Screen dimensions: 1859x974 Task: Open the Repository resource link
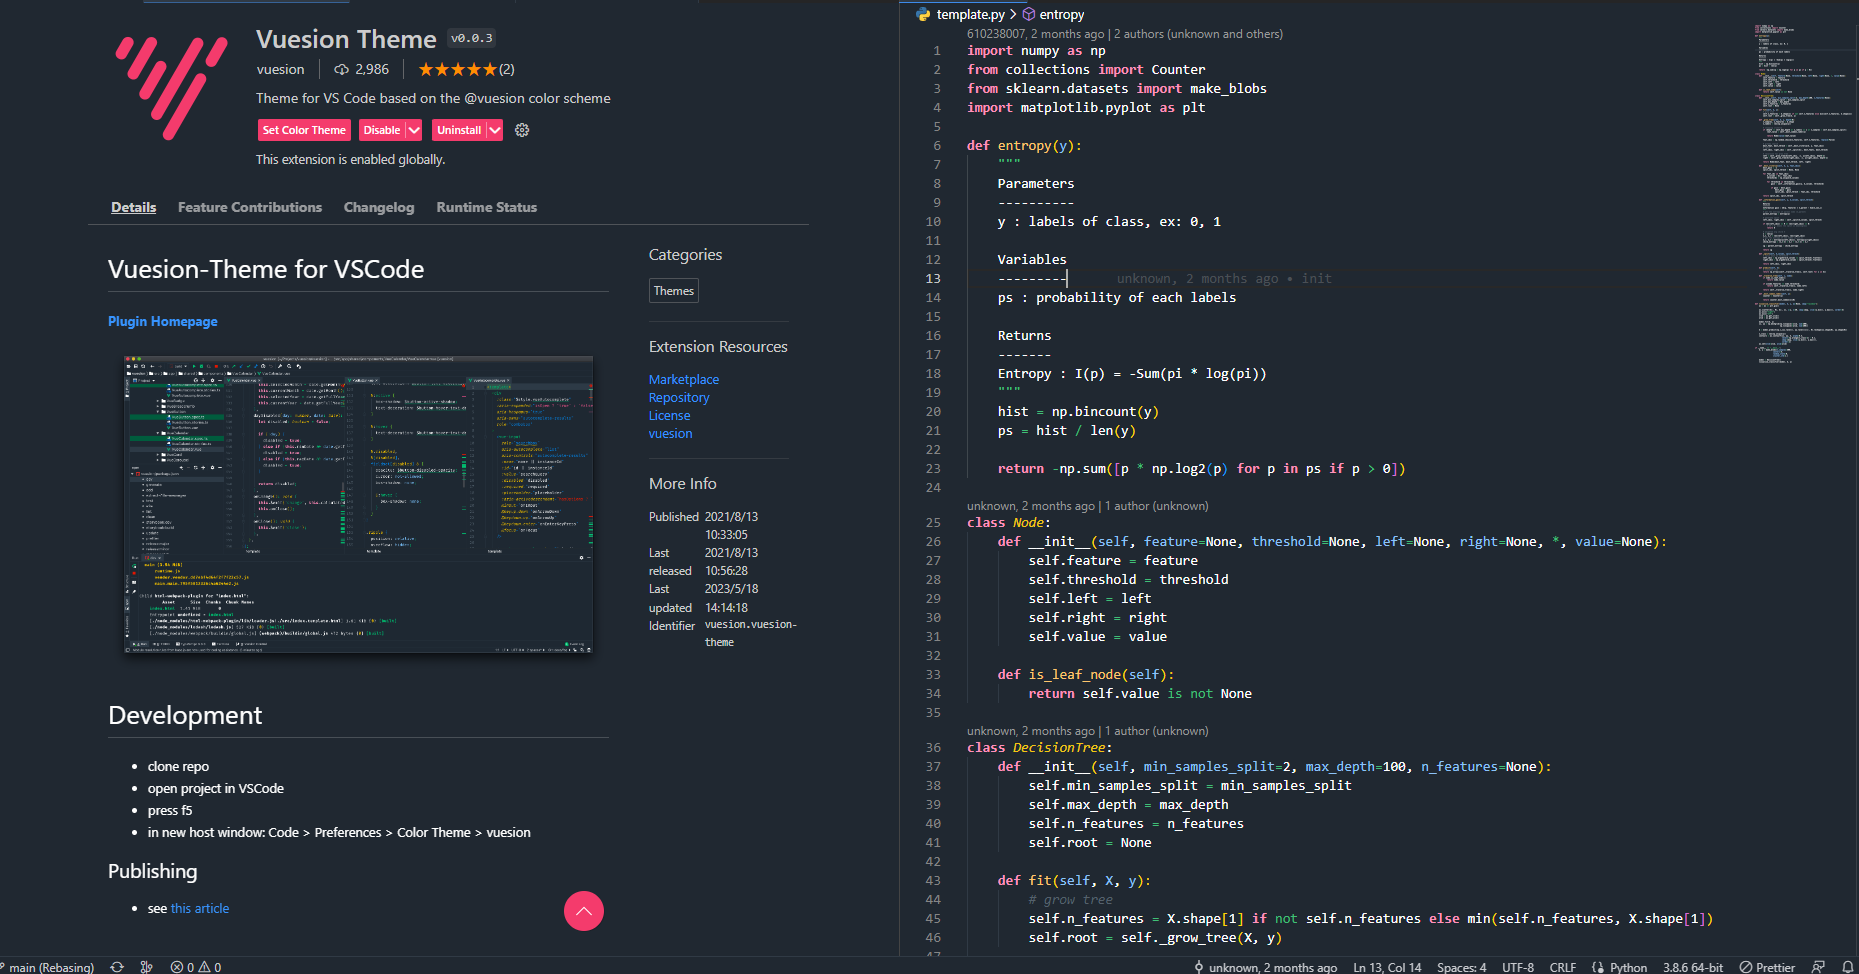pyautogui.click(x=679, y=397)
